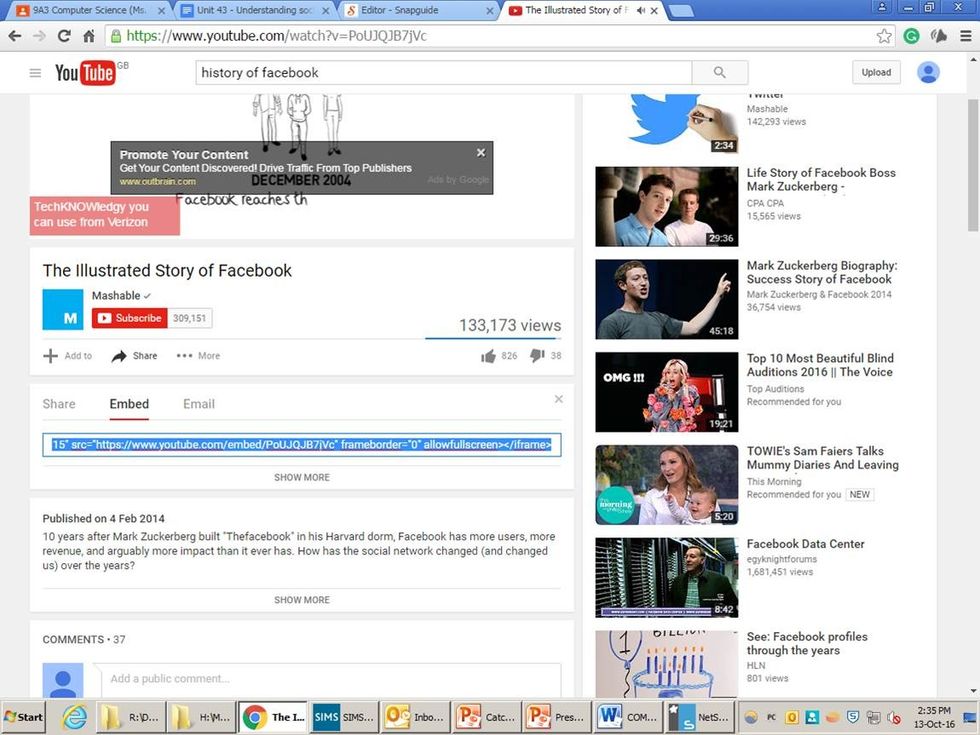The height and width of the screenshot is (735, 980).
Task: Click page vertical scrollbar
Action: [x=973, y=164]
